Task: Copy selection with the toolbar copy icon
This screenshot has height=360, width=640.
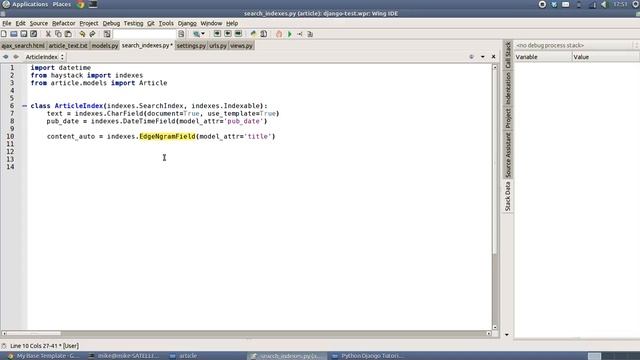Action: [58, 34]
